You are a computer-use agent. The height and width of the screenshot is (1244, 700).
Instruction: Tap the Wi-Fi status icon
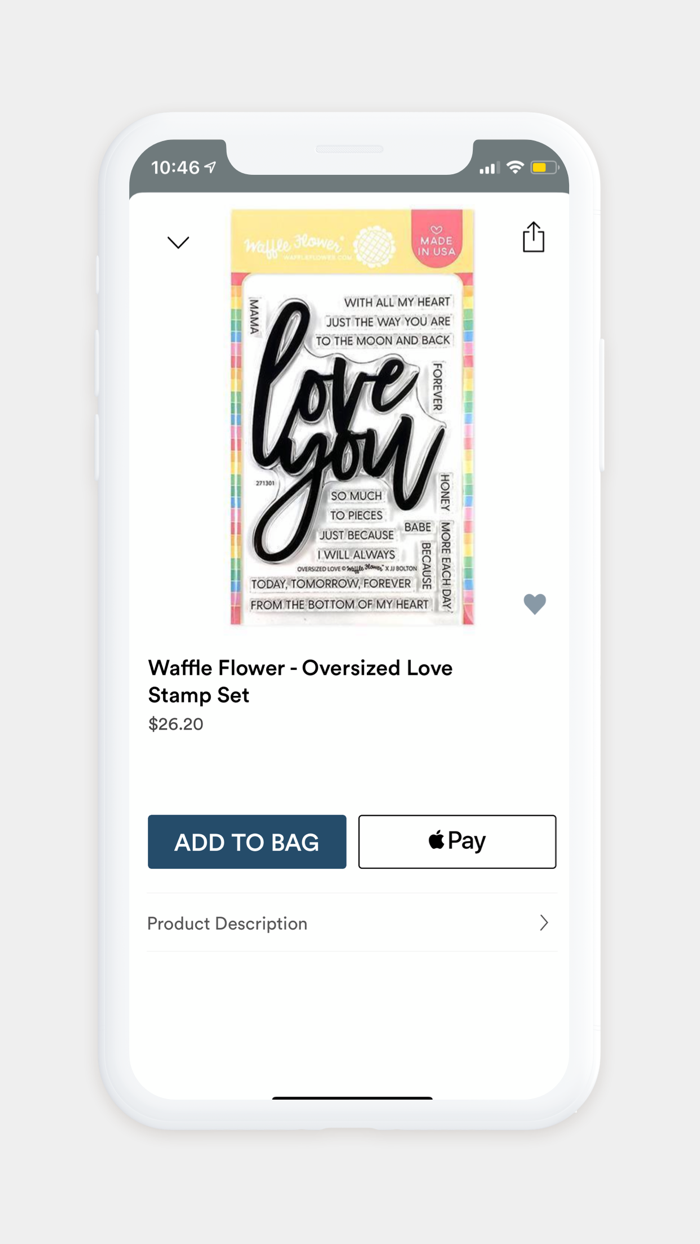click(x=515, y=167)
